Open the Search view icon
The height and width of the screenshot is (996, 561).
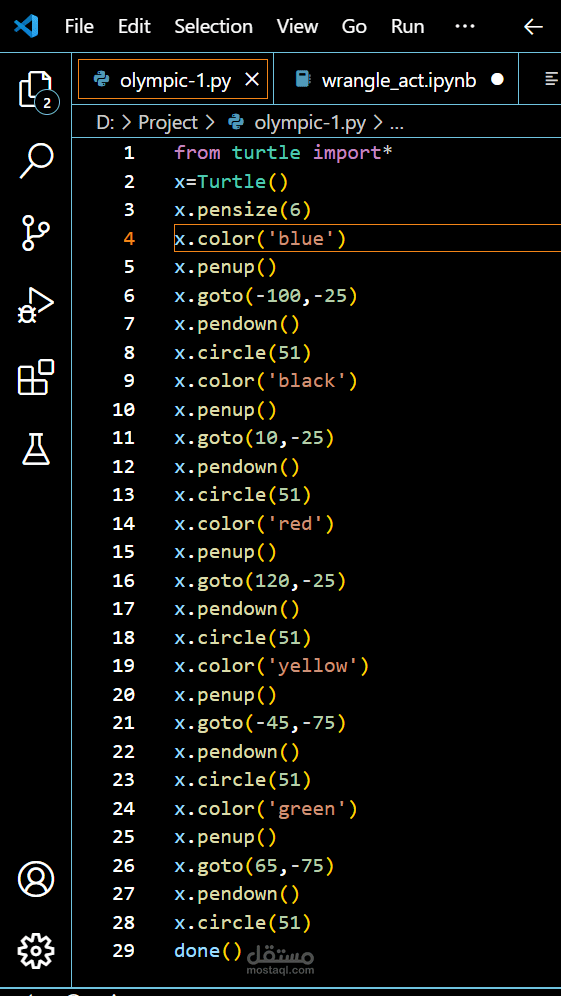pos(36,161)
